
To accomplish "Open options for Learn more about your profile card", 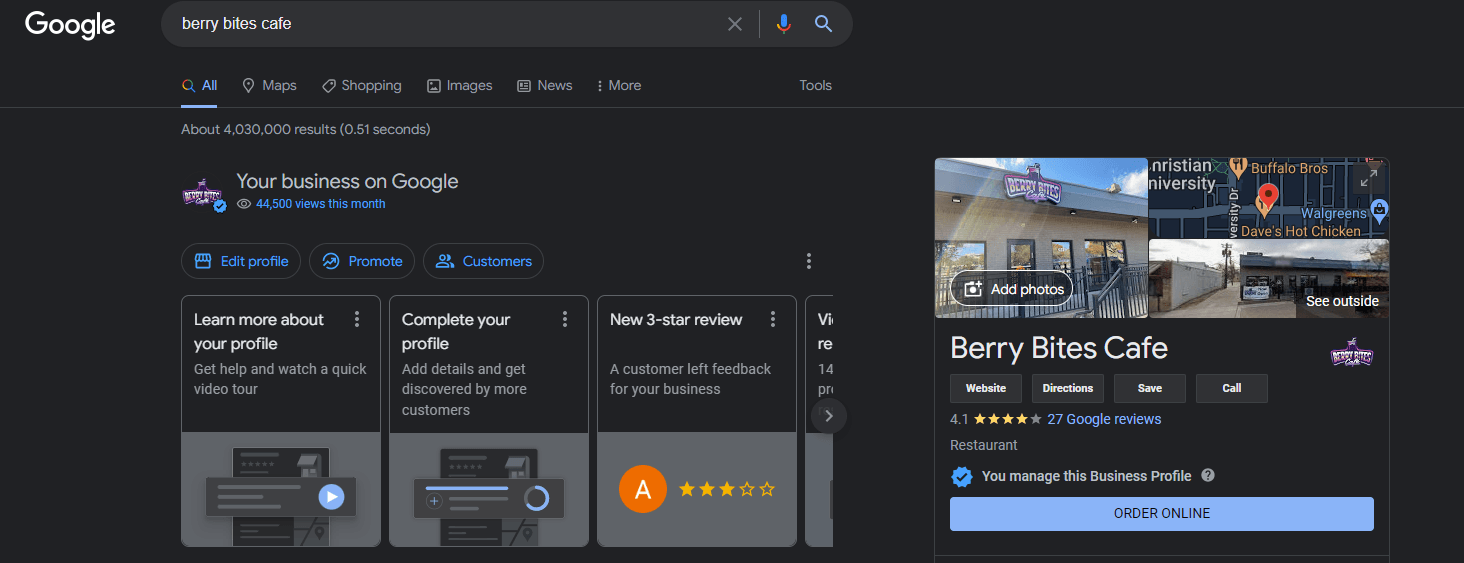I will coord(357,319).
